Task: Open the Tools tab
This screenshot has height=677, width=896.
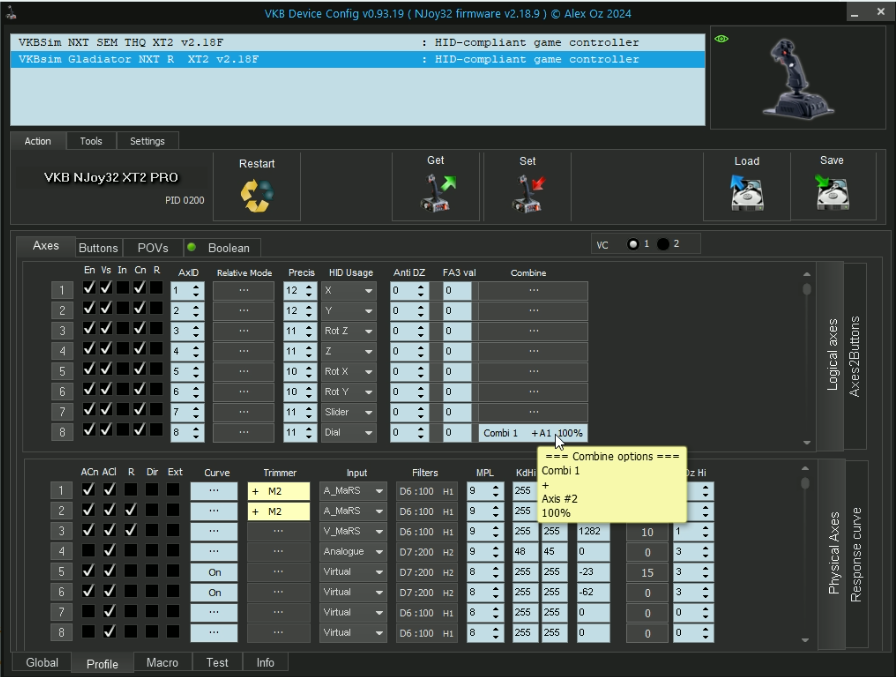Action: coord(91,141)
